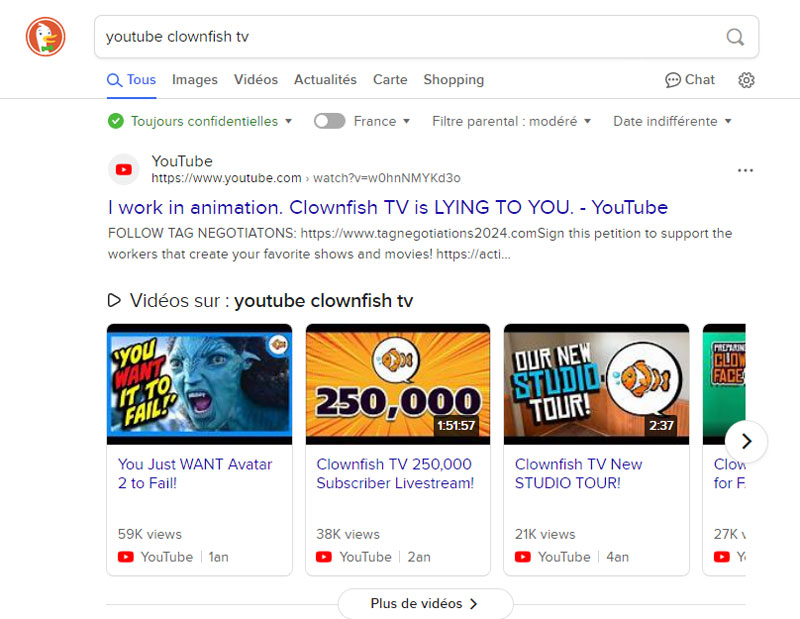Open the France region dropdown
The width and height of the screenshot is (800, 619).
click(382, 121)
